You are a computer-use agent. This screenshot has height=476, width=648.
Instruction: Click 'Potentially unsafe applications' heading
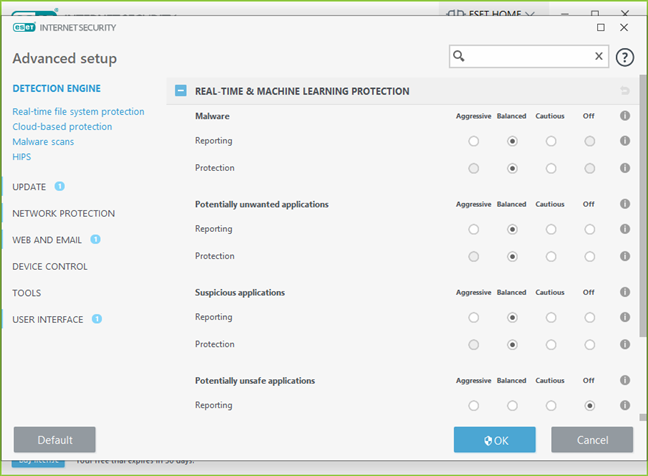tap(255, 381)
